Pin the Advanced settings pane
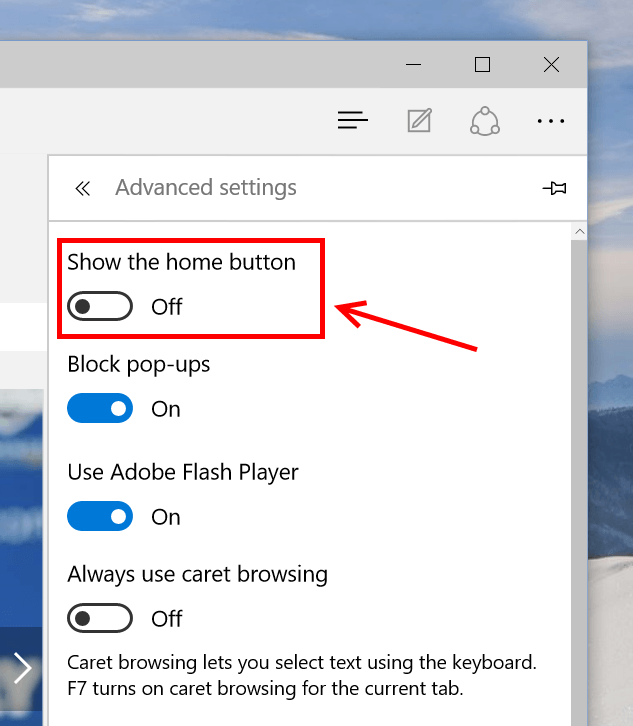This screenshot has width=633, height=726. click(554, 188)
